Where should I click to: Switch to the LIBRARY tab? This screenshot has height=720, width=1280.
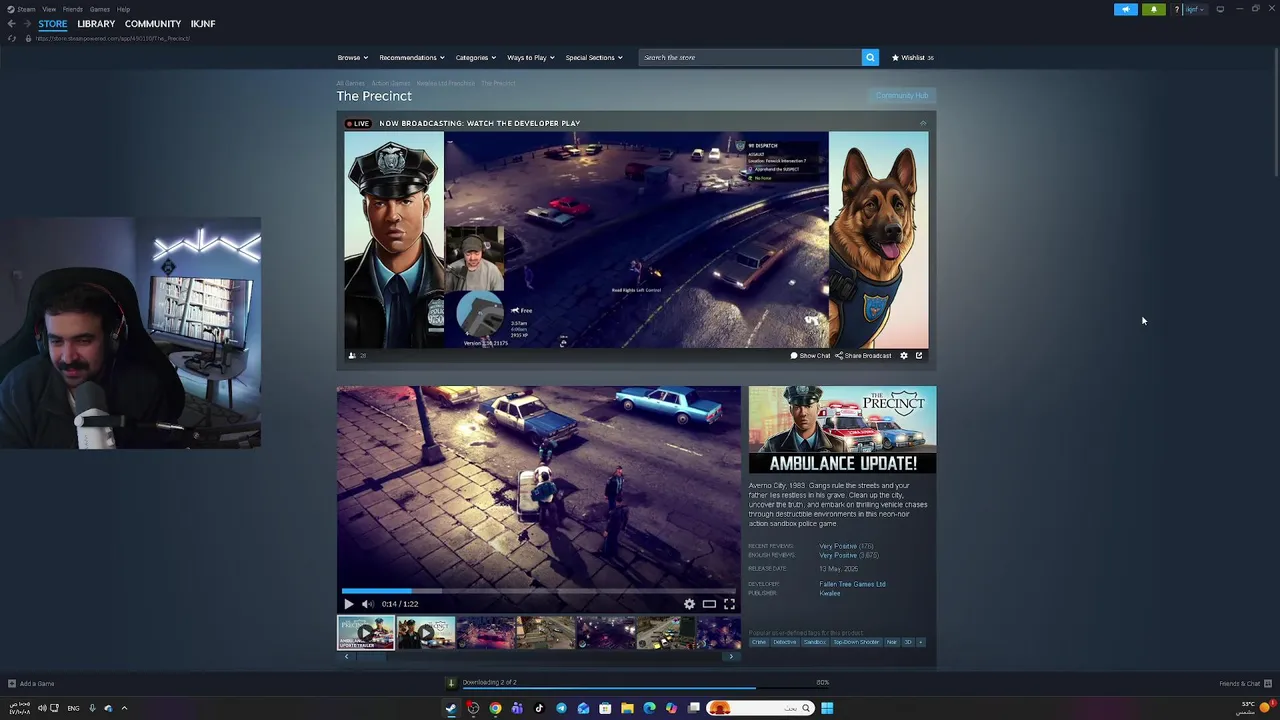pos(96,23)
